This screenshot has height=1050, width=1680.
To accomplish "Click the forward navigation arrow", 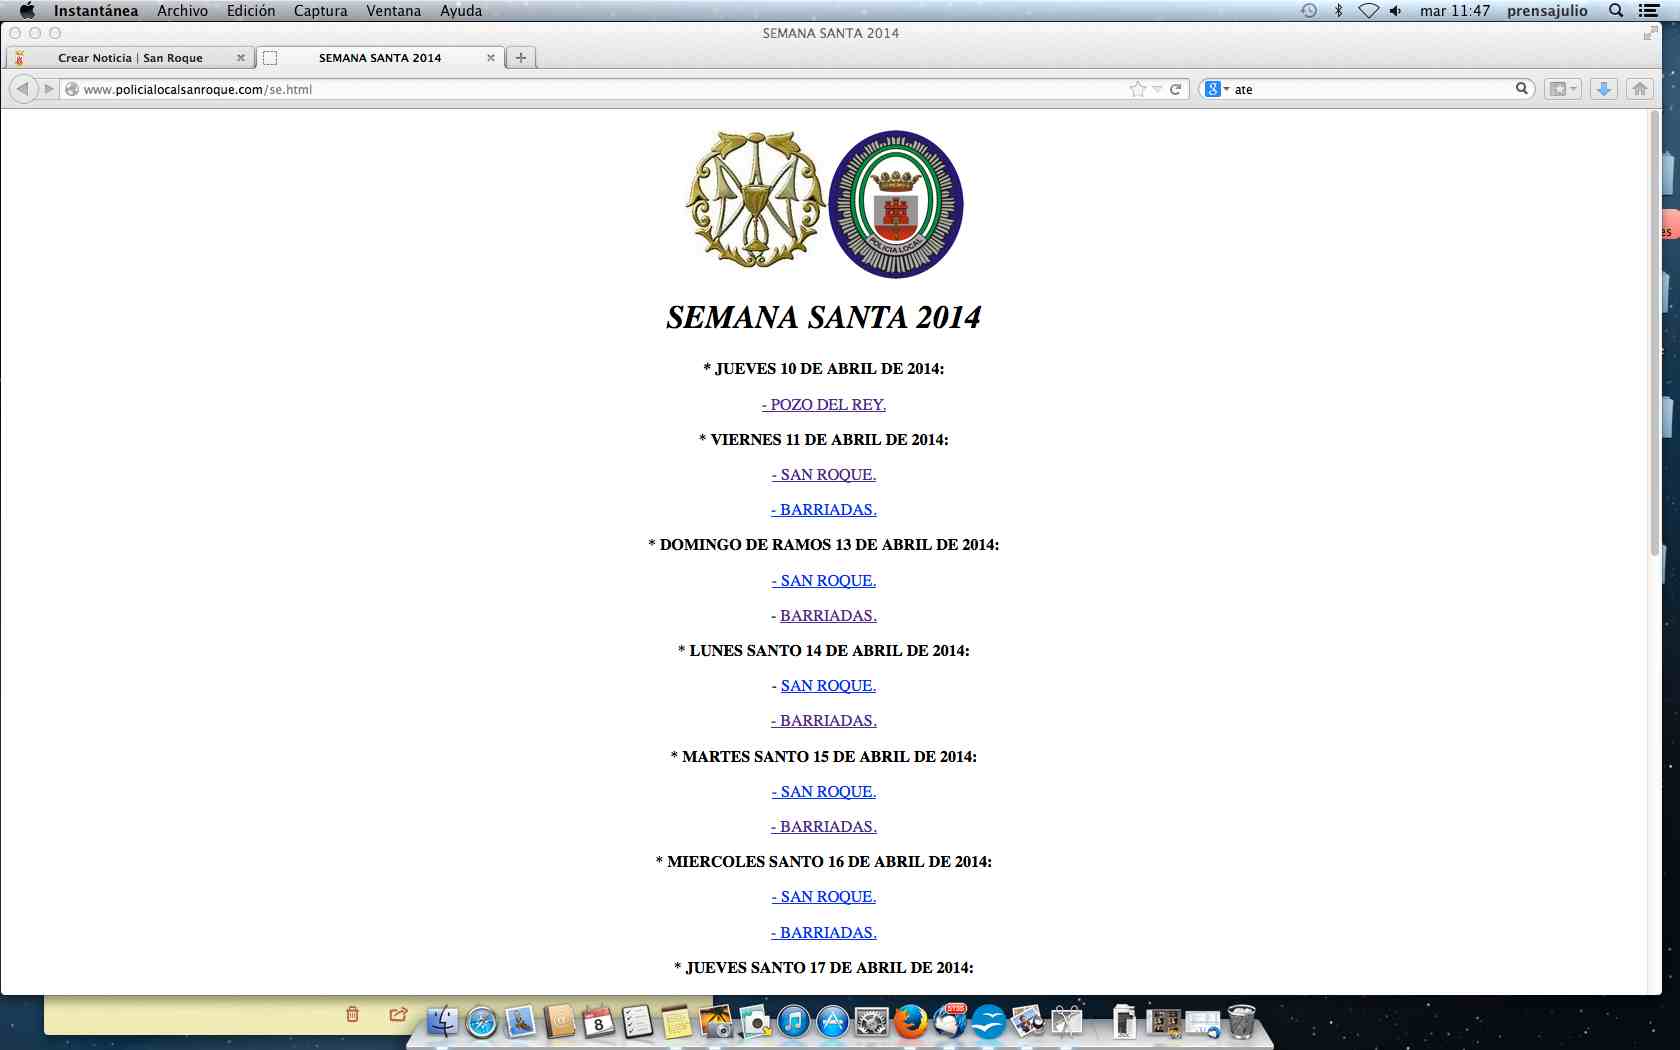I will 48,89.
